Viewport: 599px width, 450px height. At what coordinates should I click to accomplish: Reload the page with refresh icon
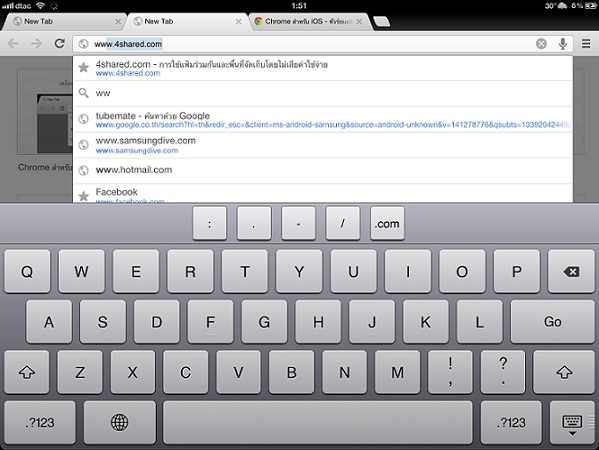(x=60, y=44)
